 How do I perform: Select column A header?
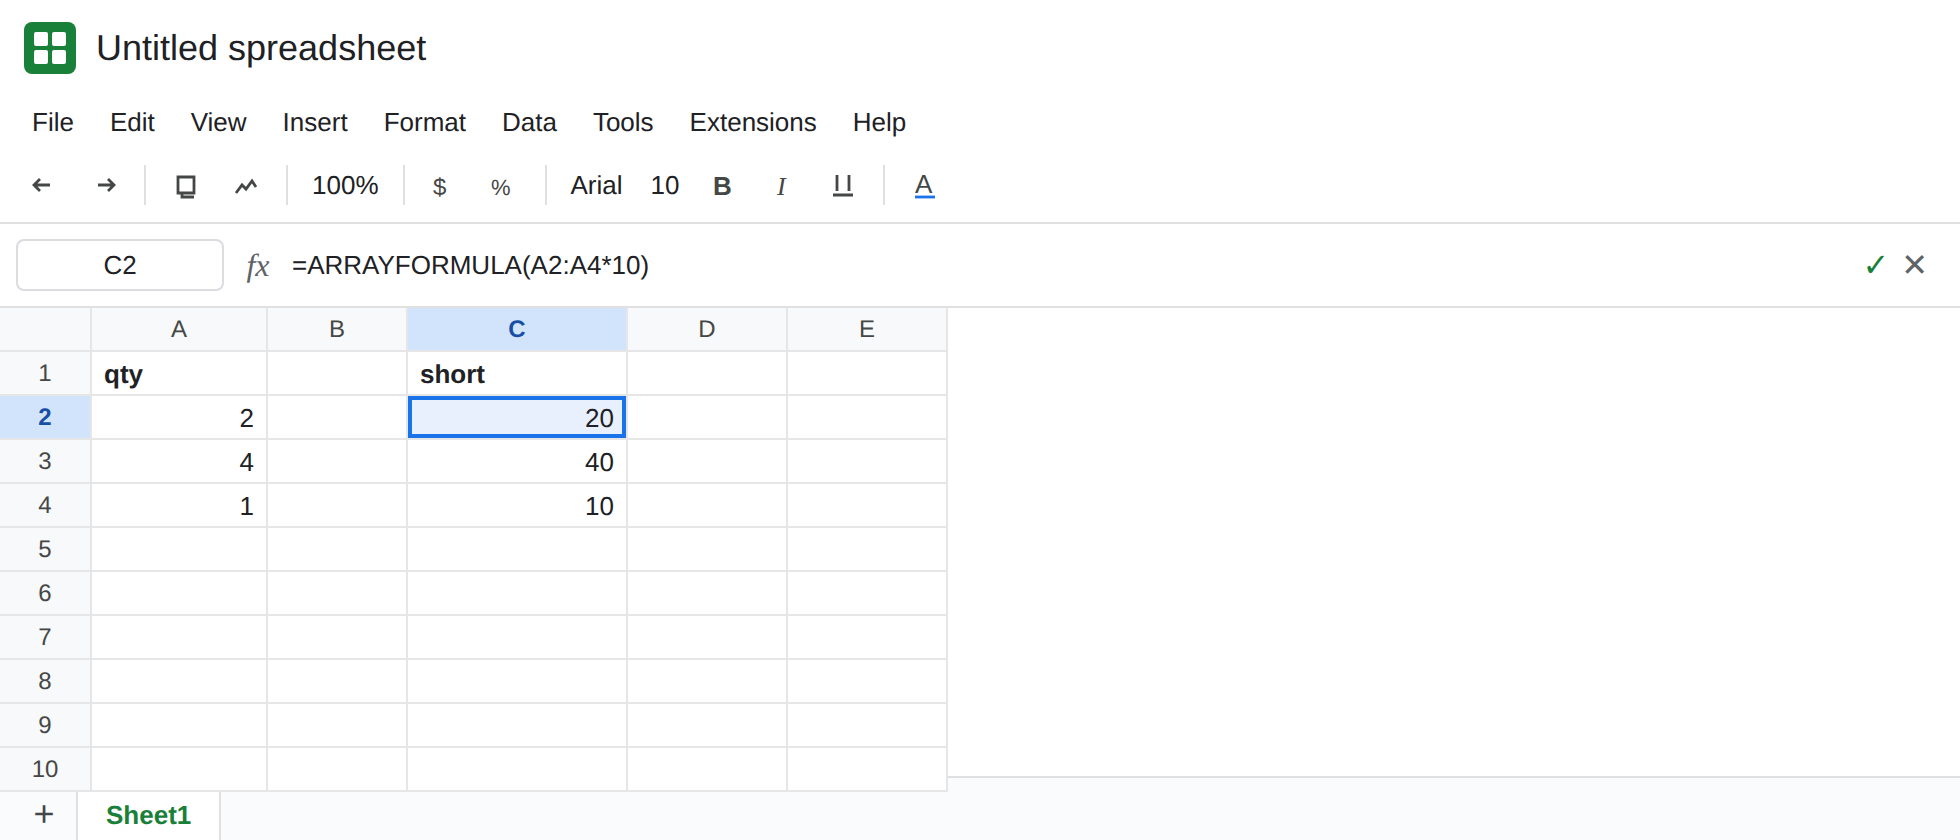coord(179,329)
